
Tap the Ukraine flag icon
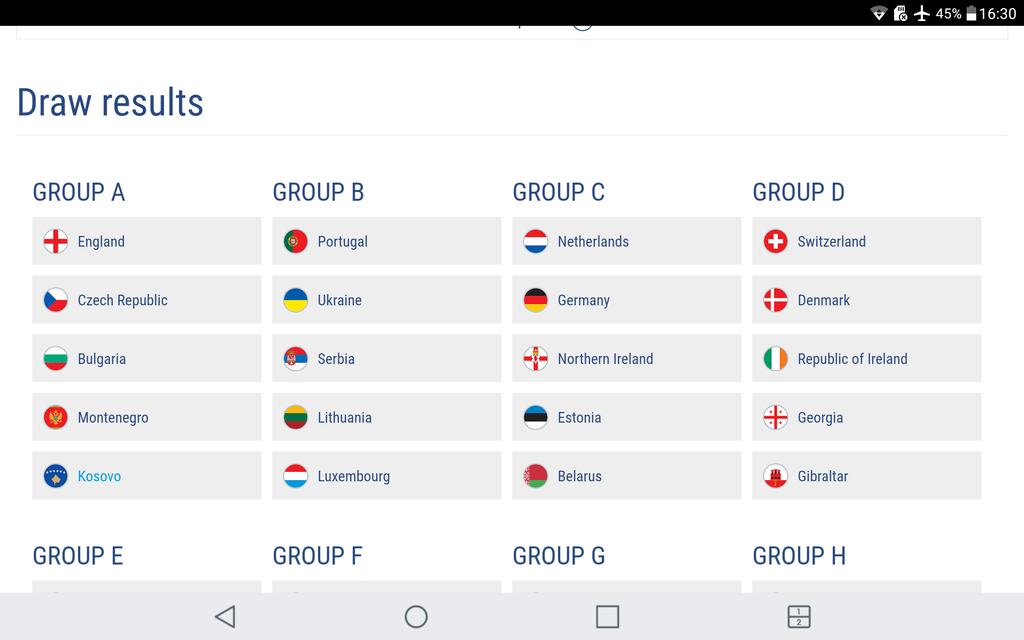(x=296, y=300)
